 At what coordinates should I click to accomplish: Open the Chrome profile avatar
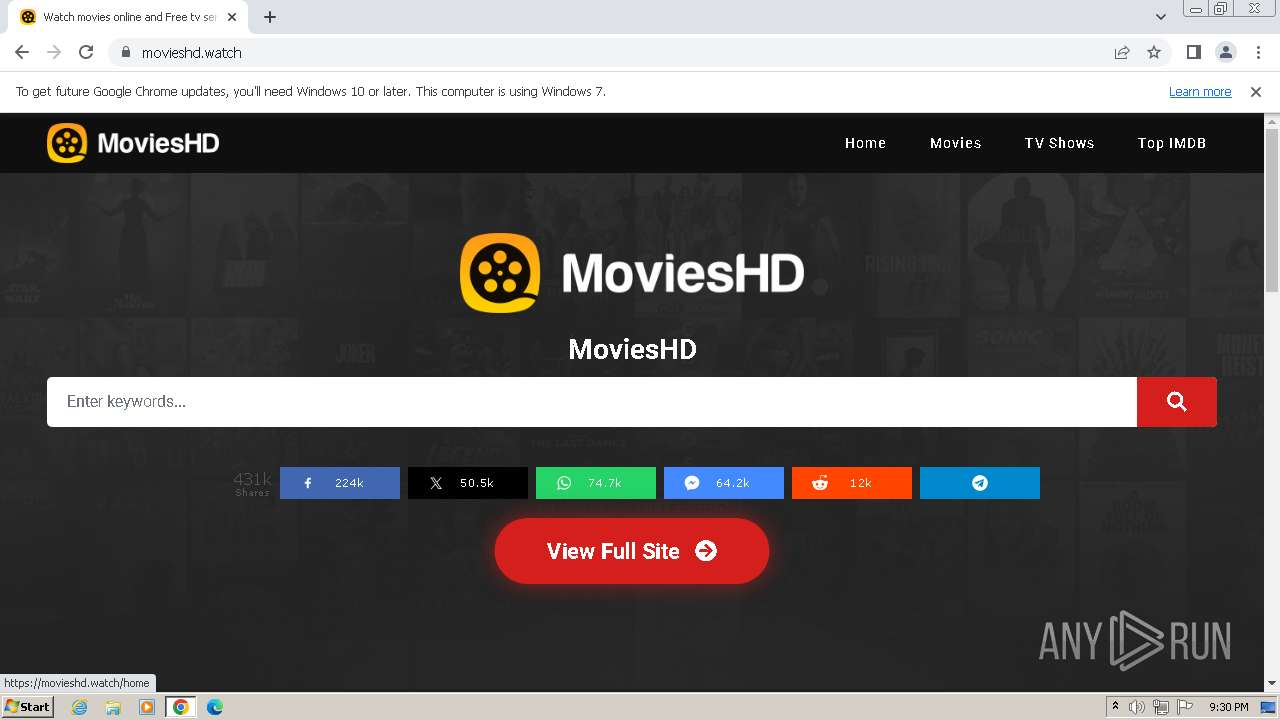click(1225, 53)
